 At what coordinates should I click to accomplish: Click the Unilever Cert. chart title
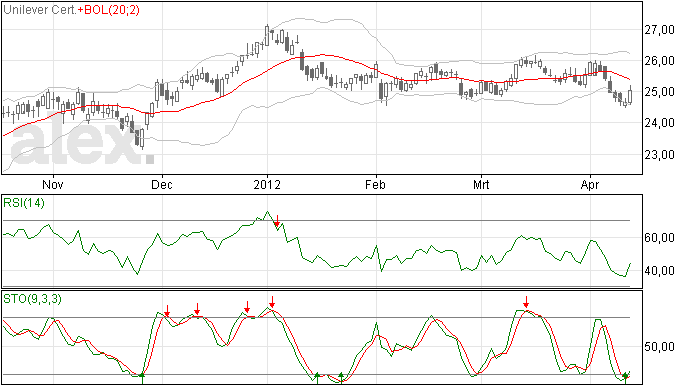click(x=40, y=10)
